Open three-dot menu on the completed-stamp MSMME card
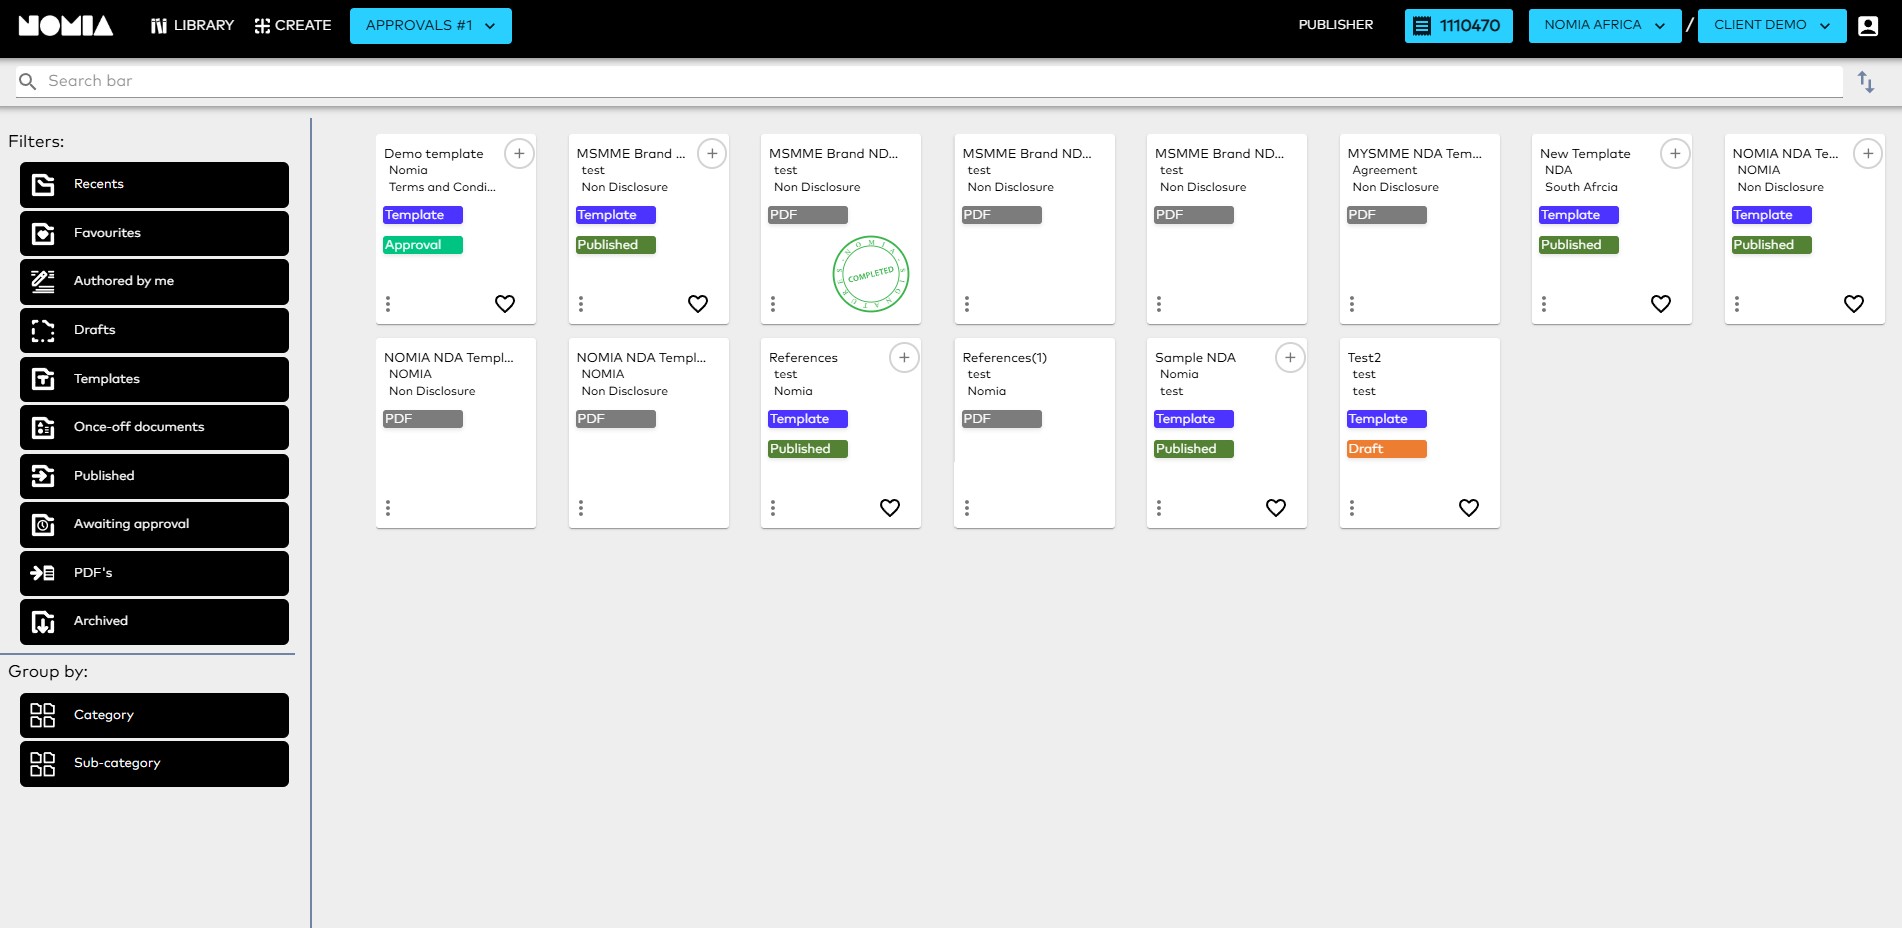 (773, 304)
